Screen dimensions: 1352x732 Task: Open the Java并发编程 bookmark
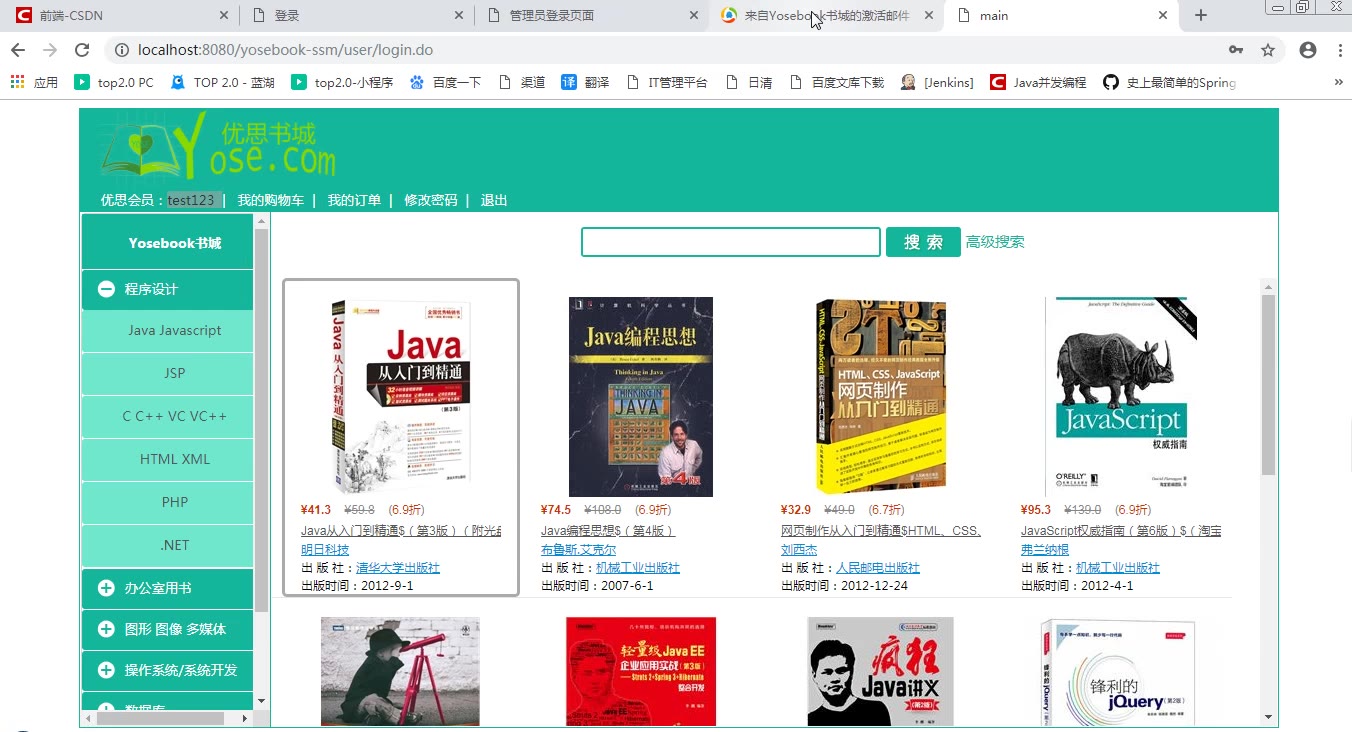pos(1038,83)
